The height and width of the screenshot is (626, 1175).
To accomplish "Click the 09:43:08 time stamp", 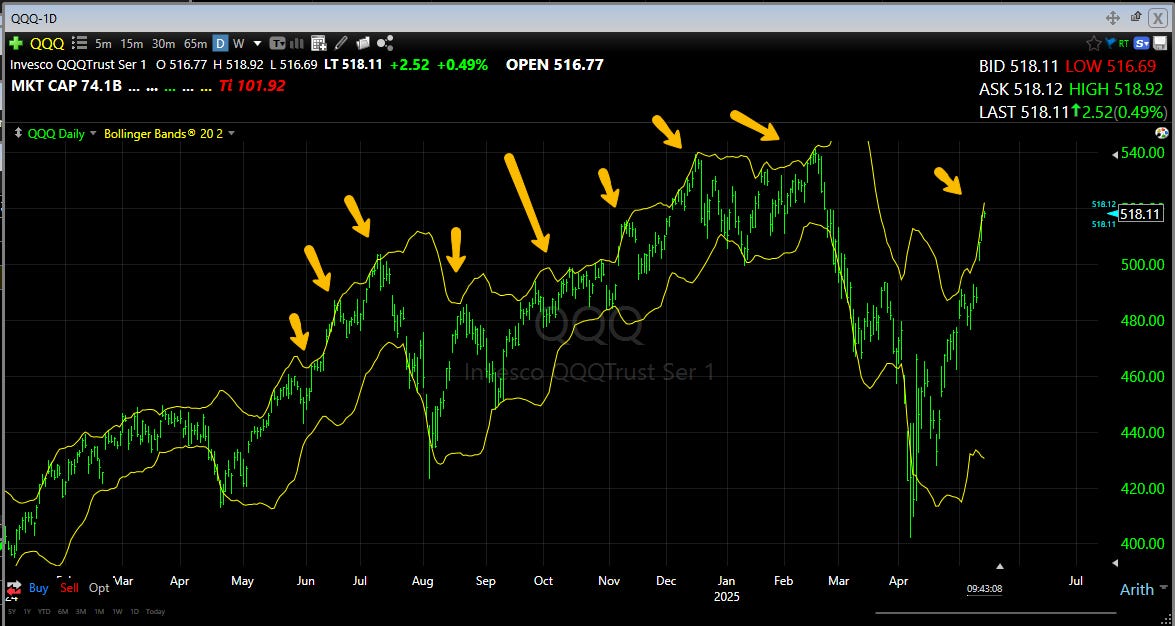I will click(985, 589).
